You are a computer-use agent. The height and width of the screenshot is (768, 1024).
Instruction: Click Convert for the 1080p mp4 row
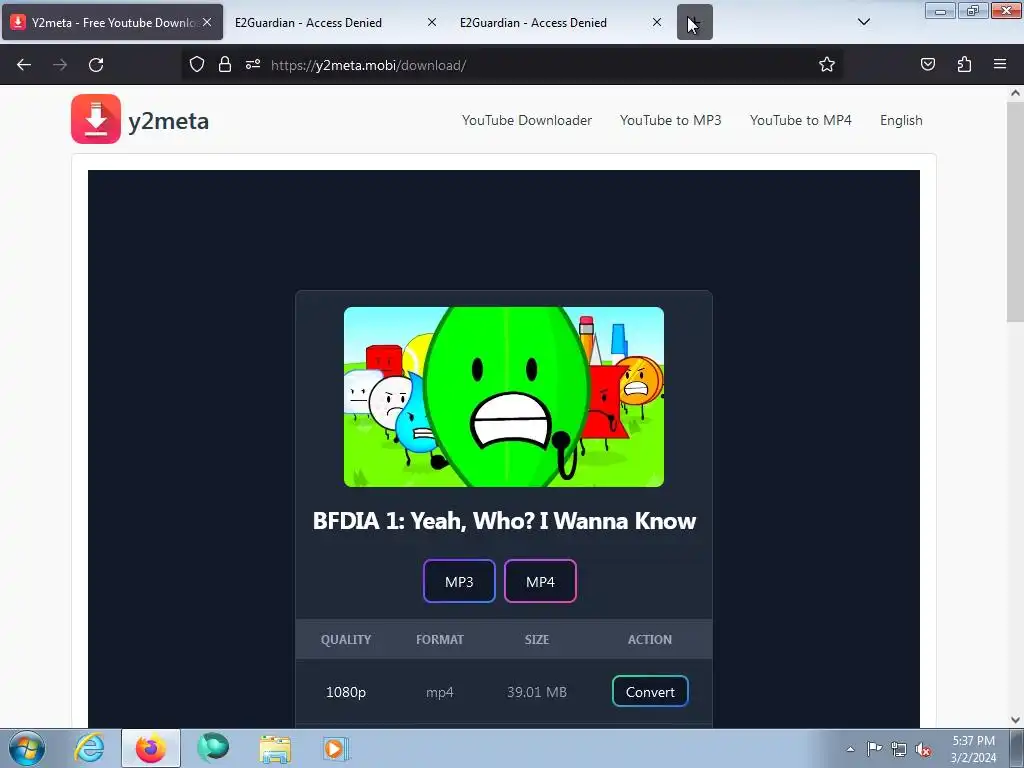650,692
